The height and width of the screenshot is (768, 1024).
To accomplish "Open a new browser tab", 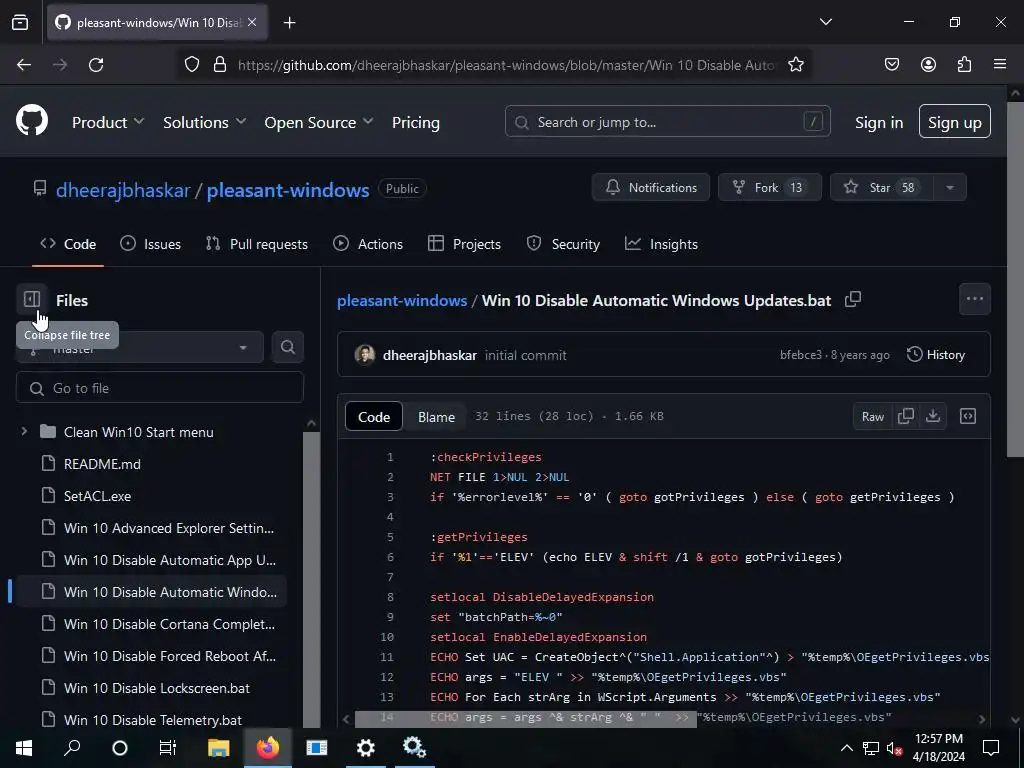I will (289, 22).
